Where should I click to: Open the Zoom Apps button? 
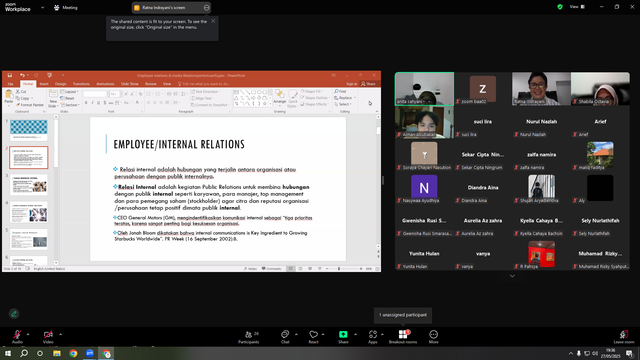(x=373, y=337)
